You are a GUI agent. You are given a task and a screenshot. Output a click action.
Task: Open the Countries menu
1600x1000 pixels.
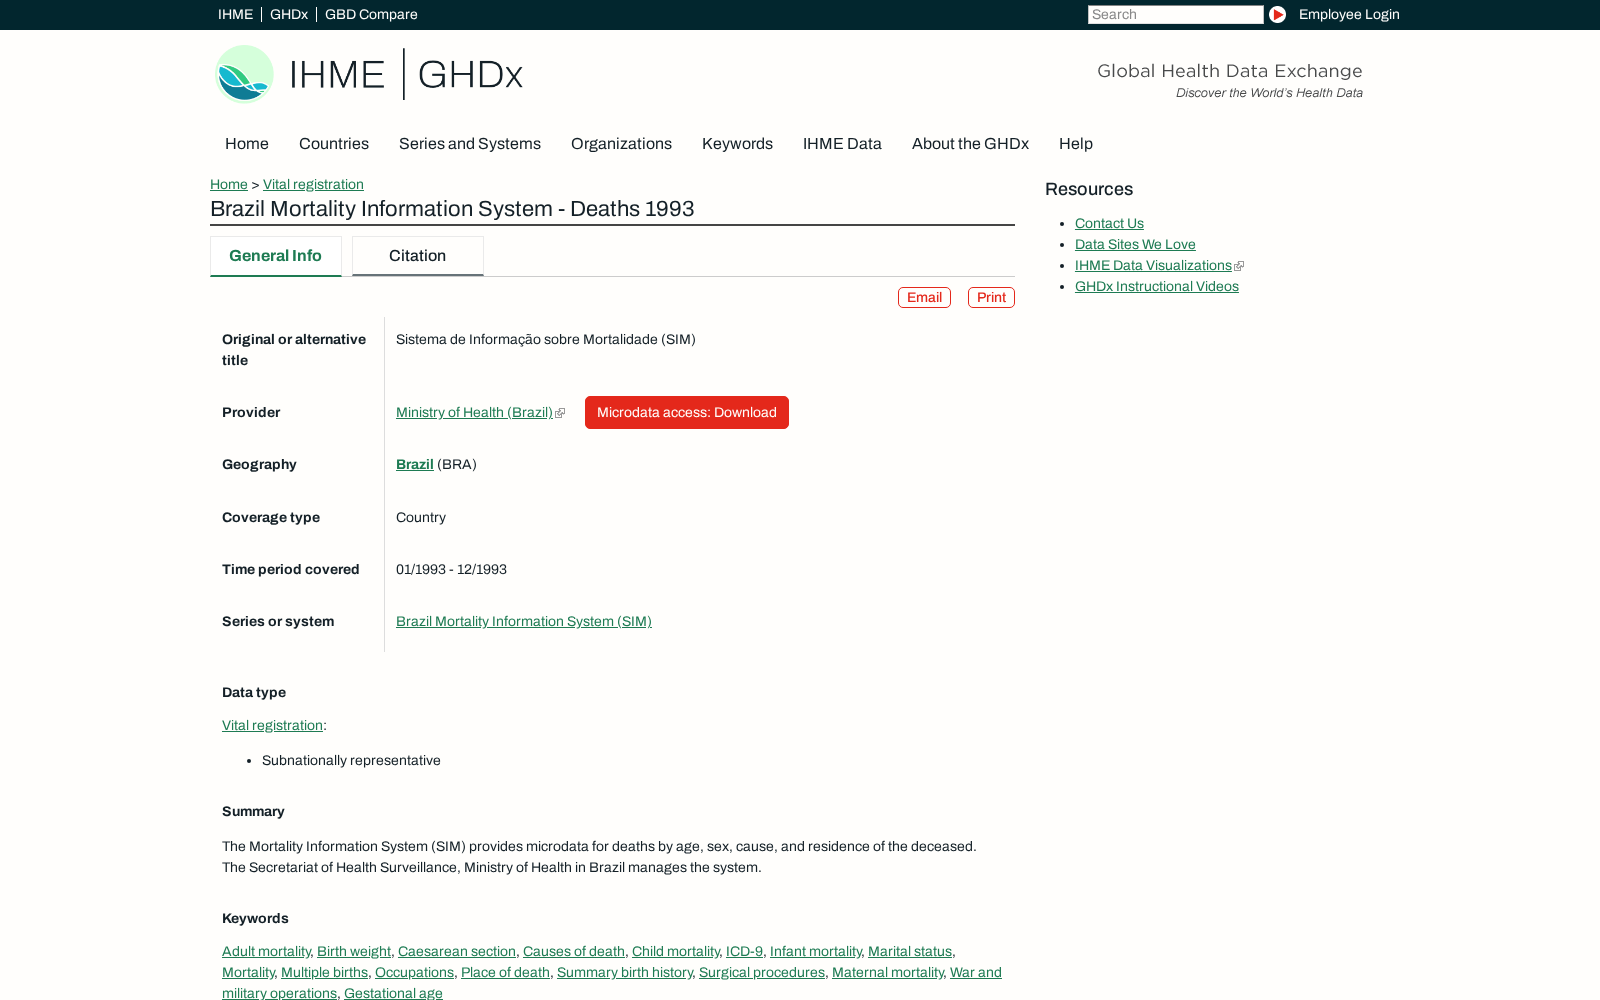(334, 144)
